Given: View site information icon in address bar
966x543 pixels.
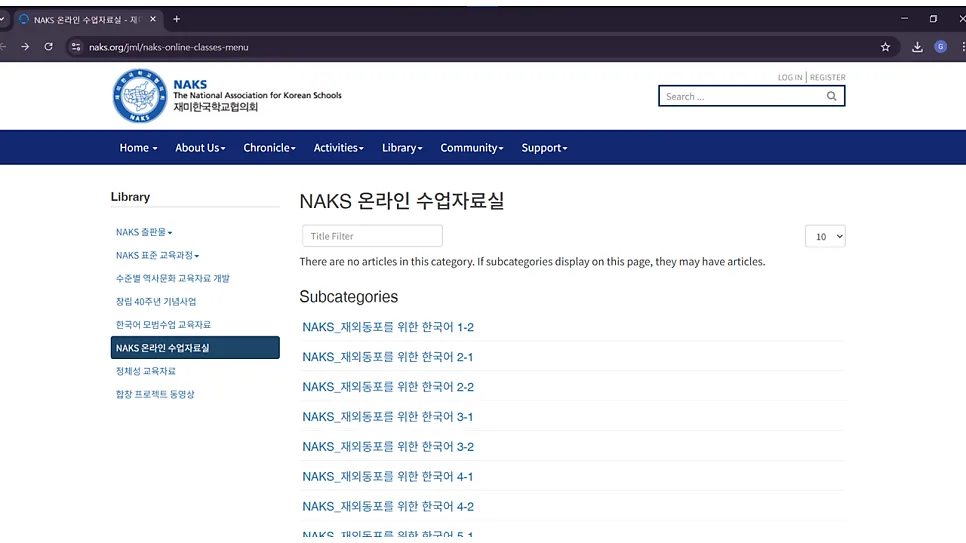Looking at the screenshot, I should tap(76, 47).
